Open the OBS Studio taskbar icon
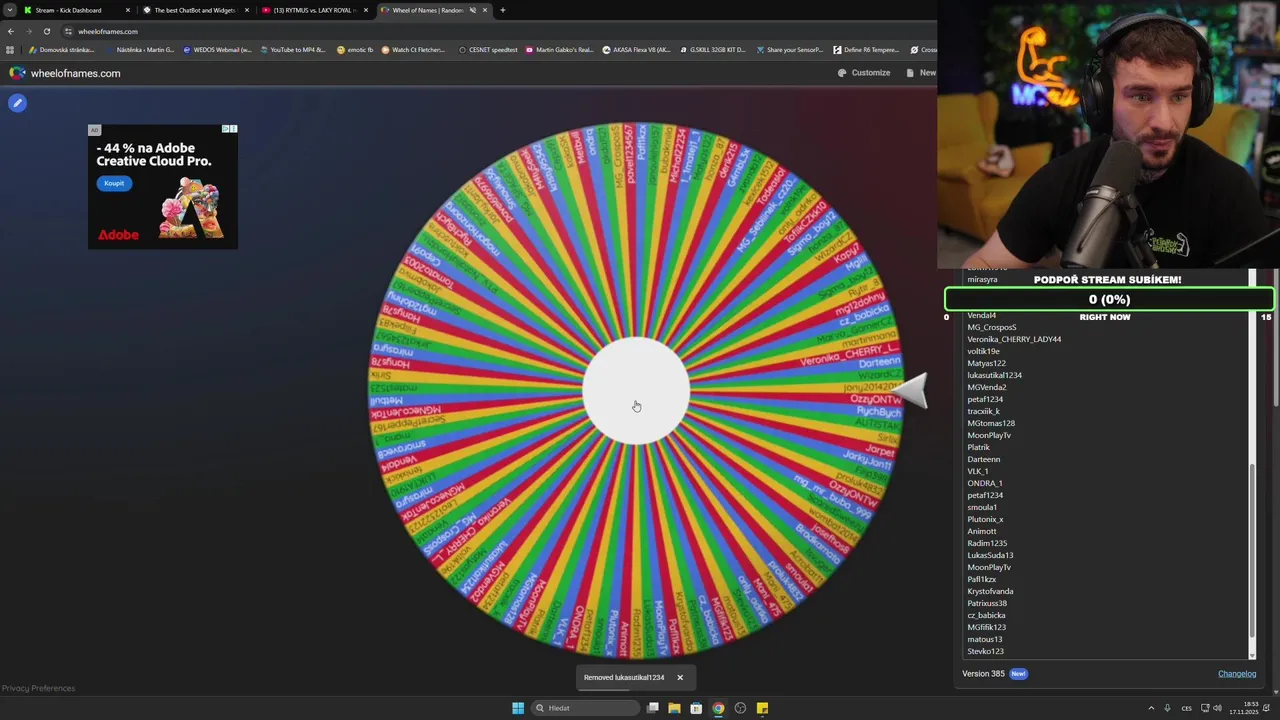1280x720 pixels. point(740,708)
